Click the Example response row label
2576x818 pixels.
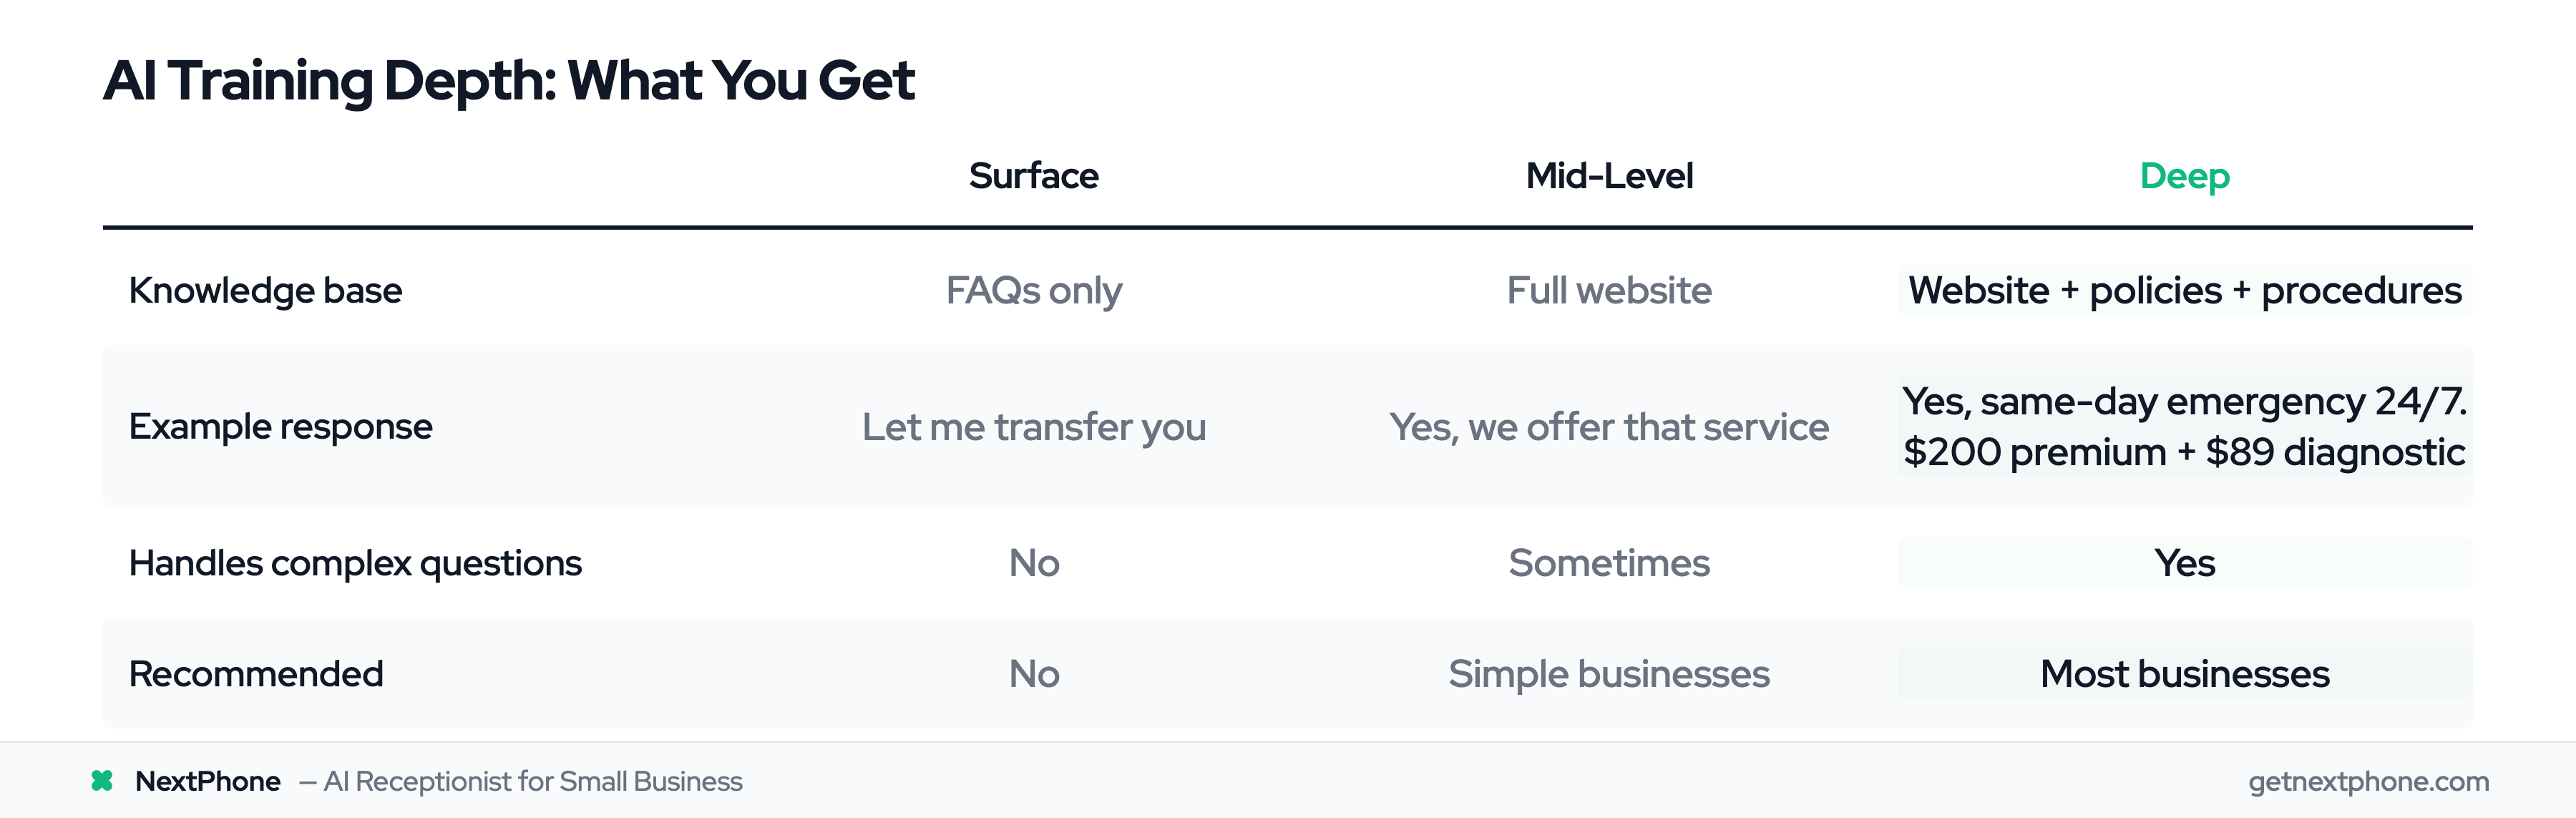point(280,426)
